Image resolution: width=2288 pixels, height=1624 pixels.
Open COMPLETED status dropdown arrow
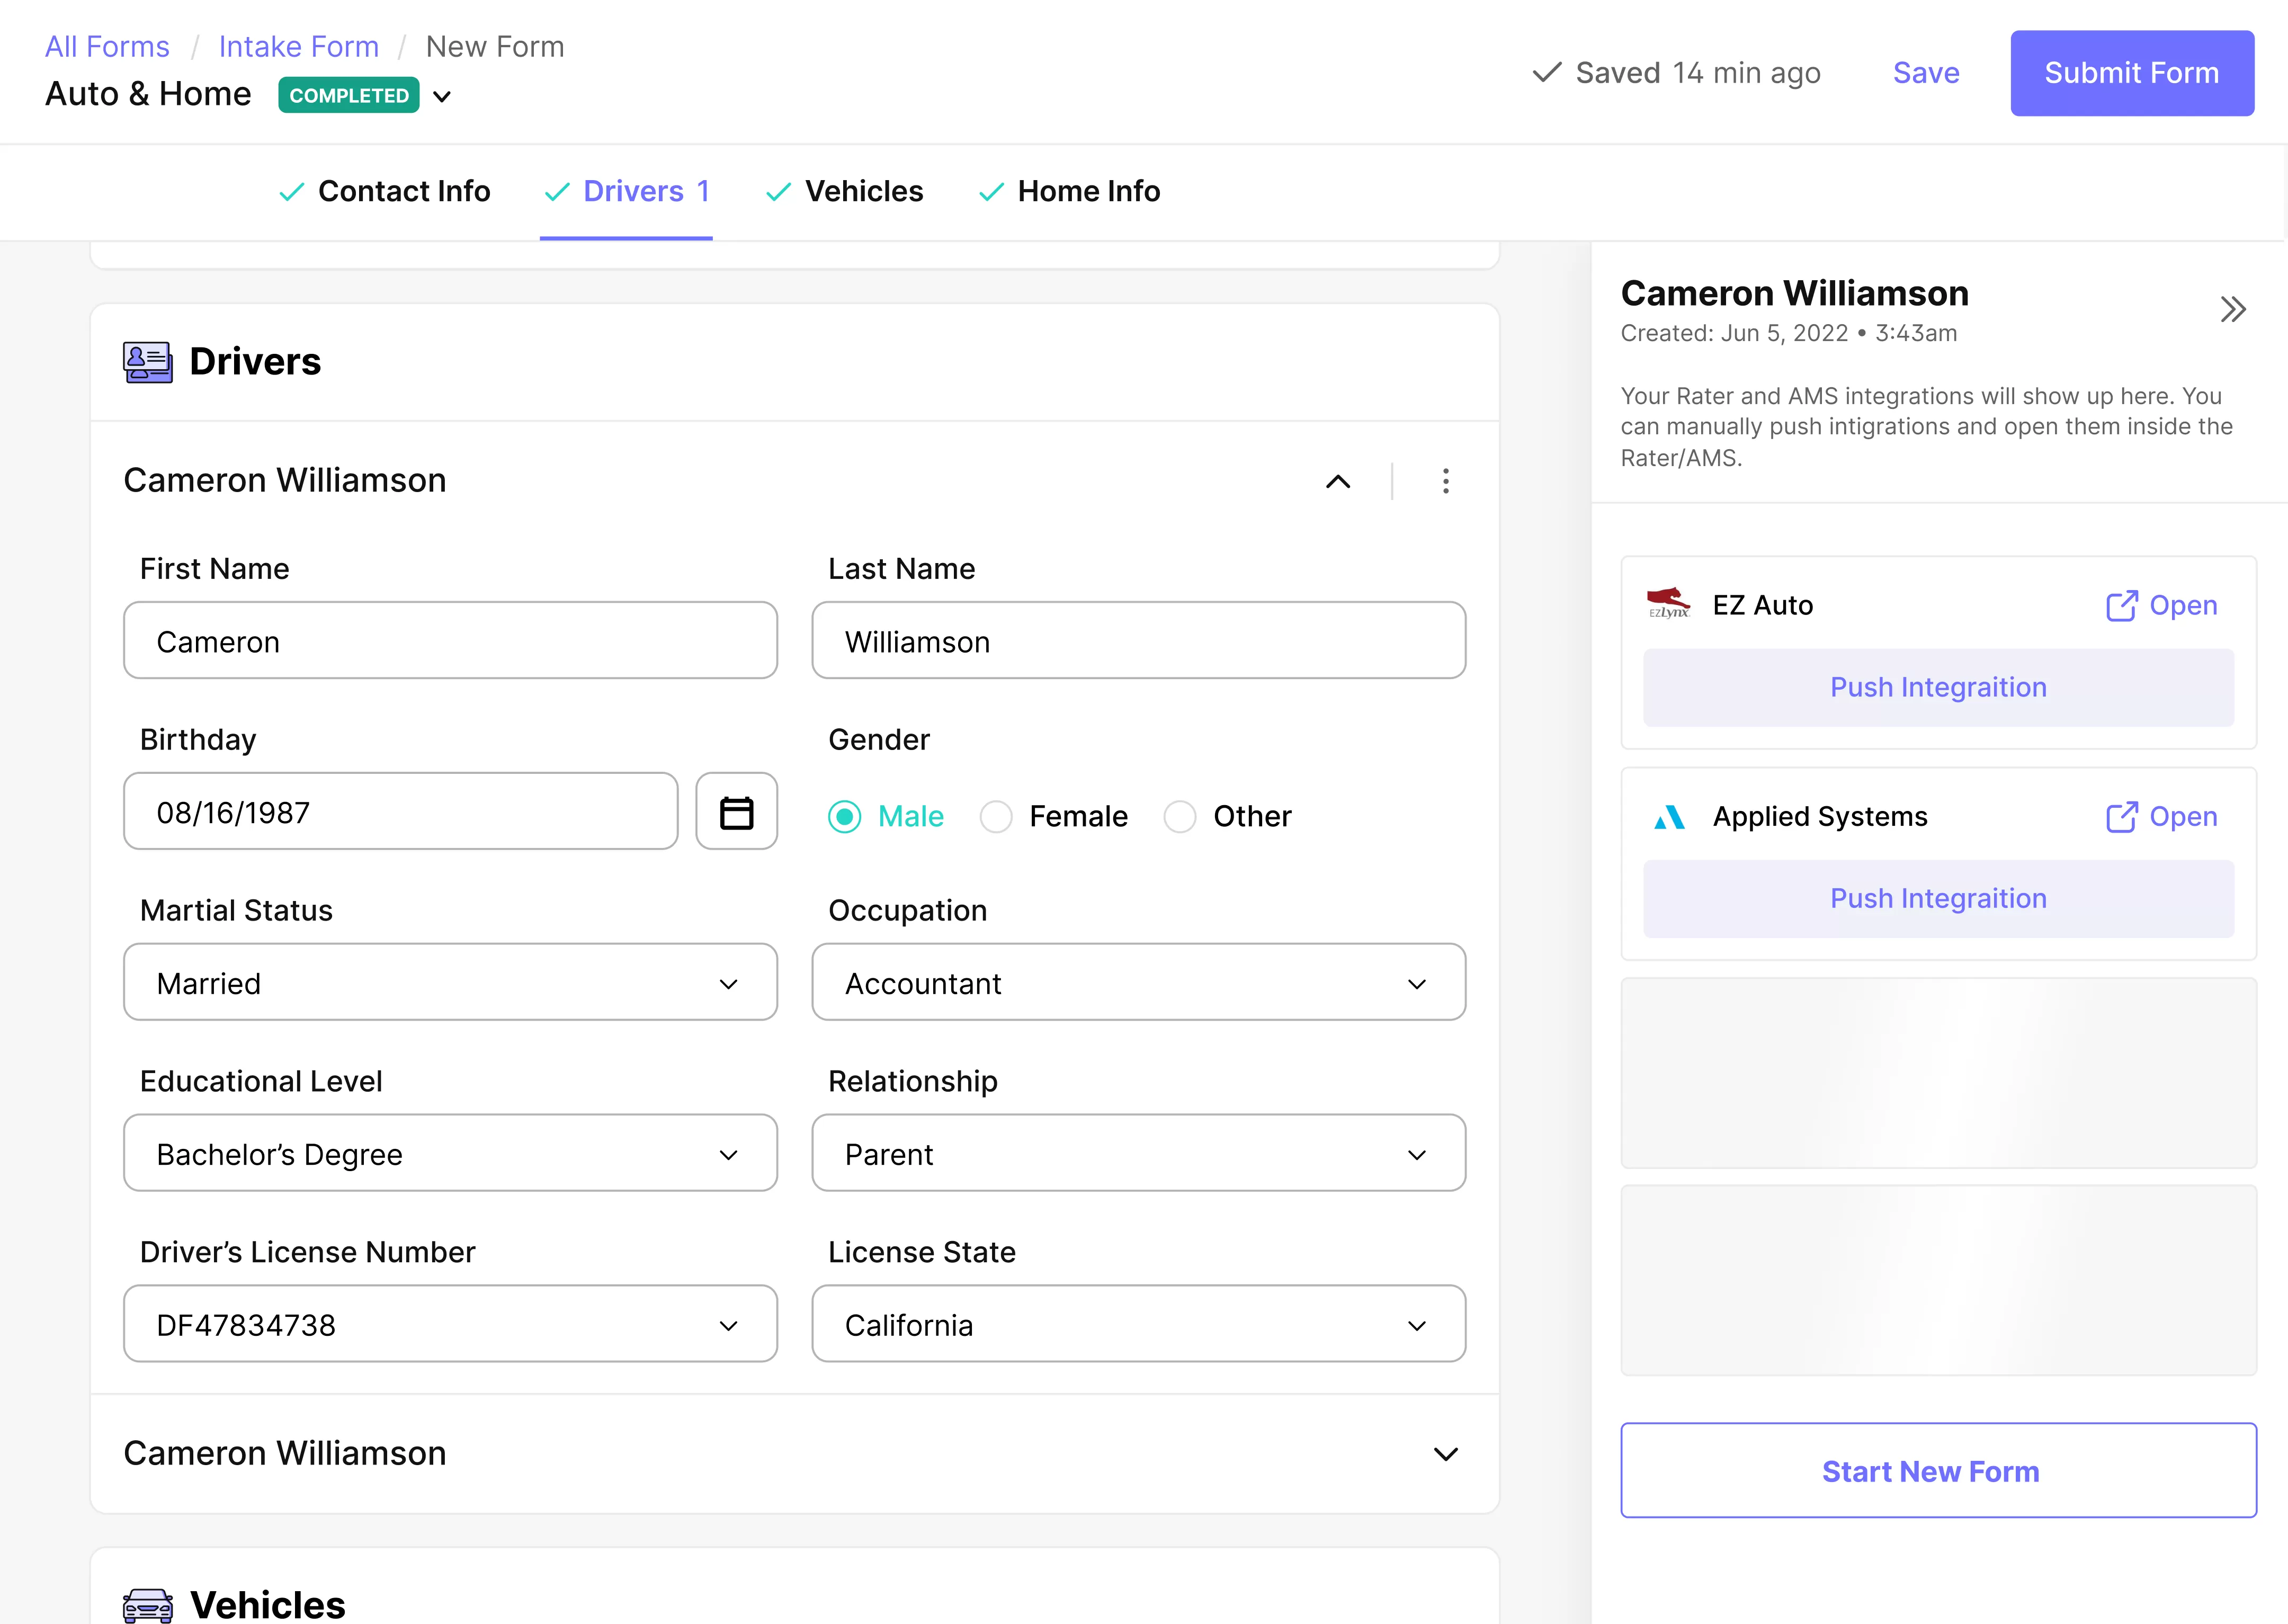(442, 97)
